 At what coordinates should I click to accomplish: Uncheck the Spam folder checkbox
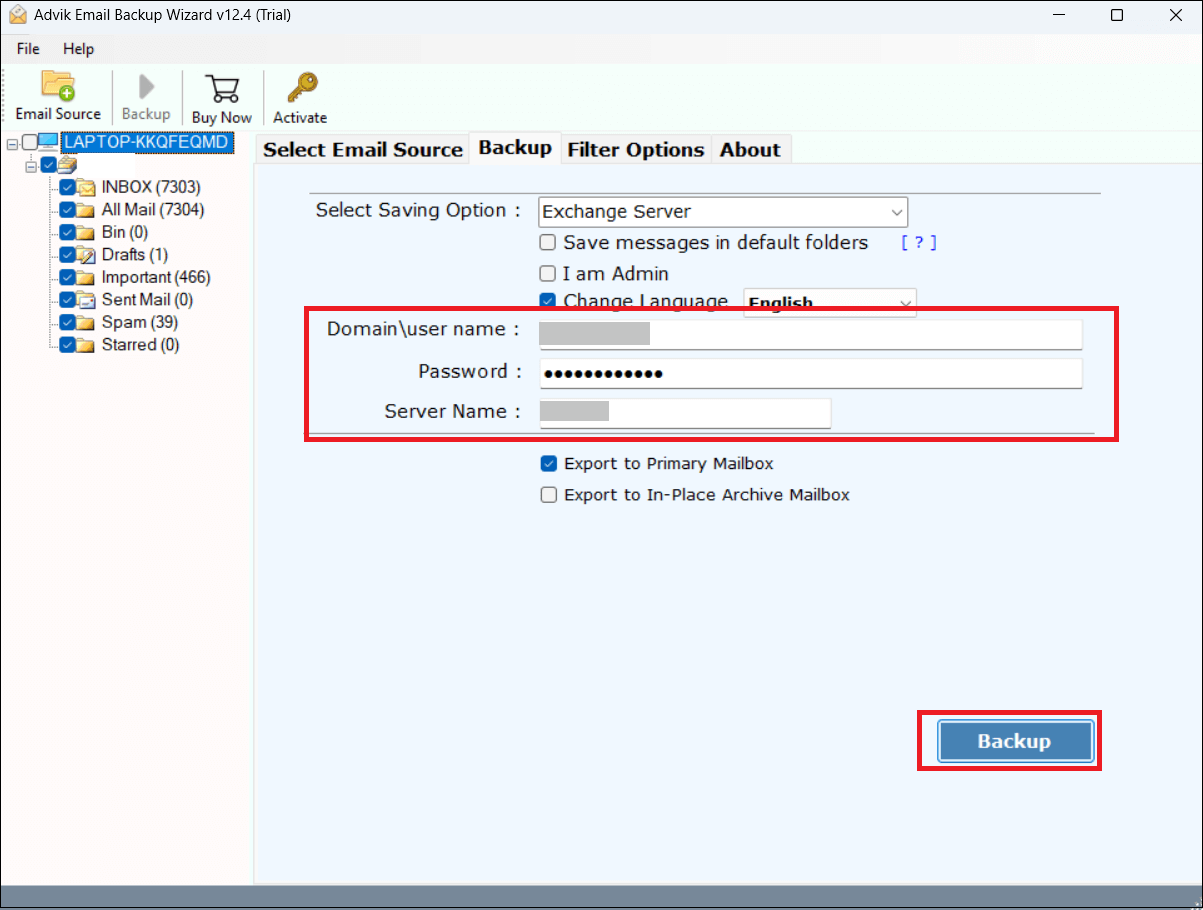67,322
